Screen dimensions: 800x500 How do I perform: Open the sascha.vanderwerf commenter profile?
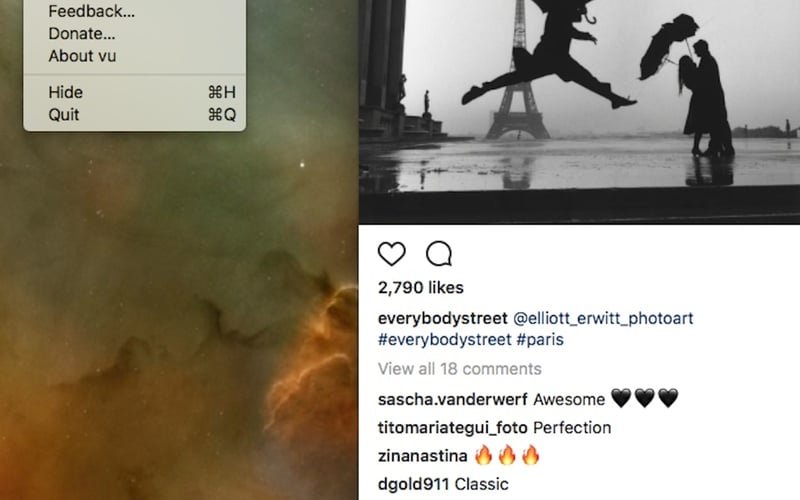453,399
